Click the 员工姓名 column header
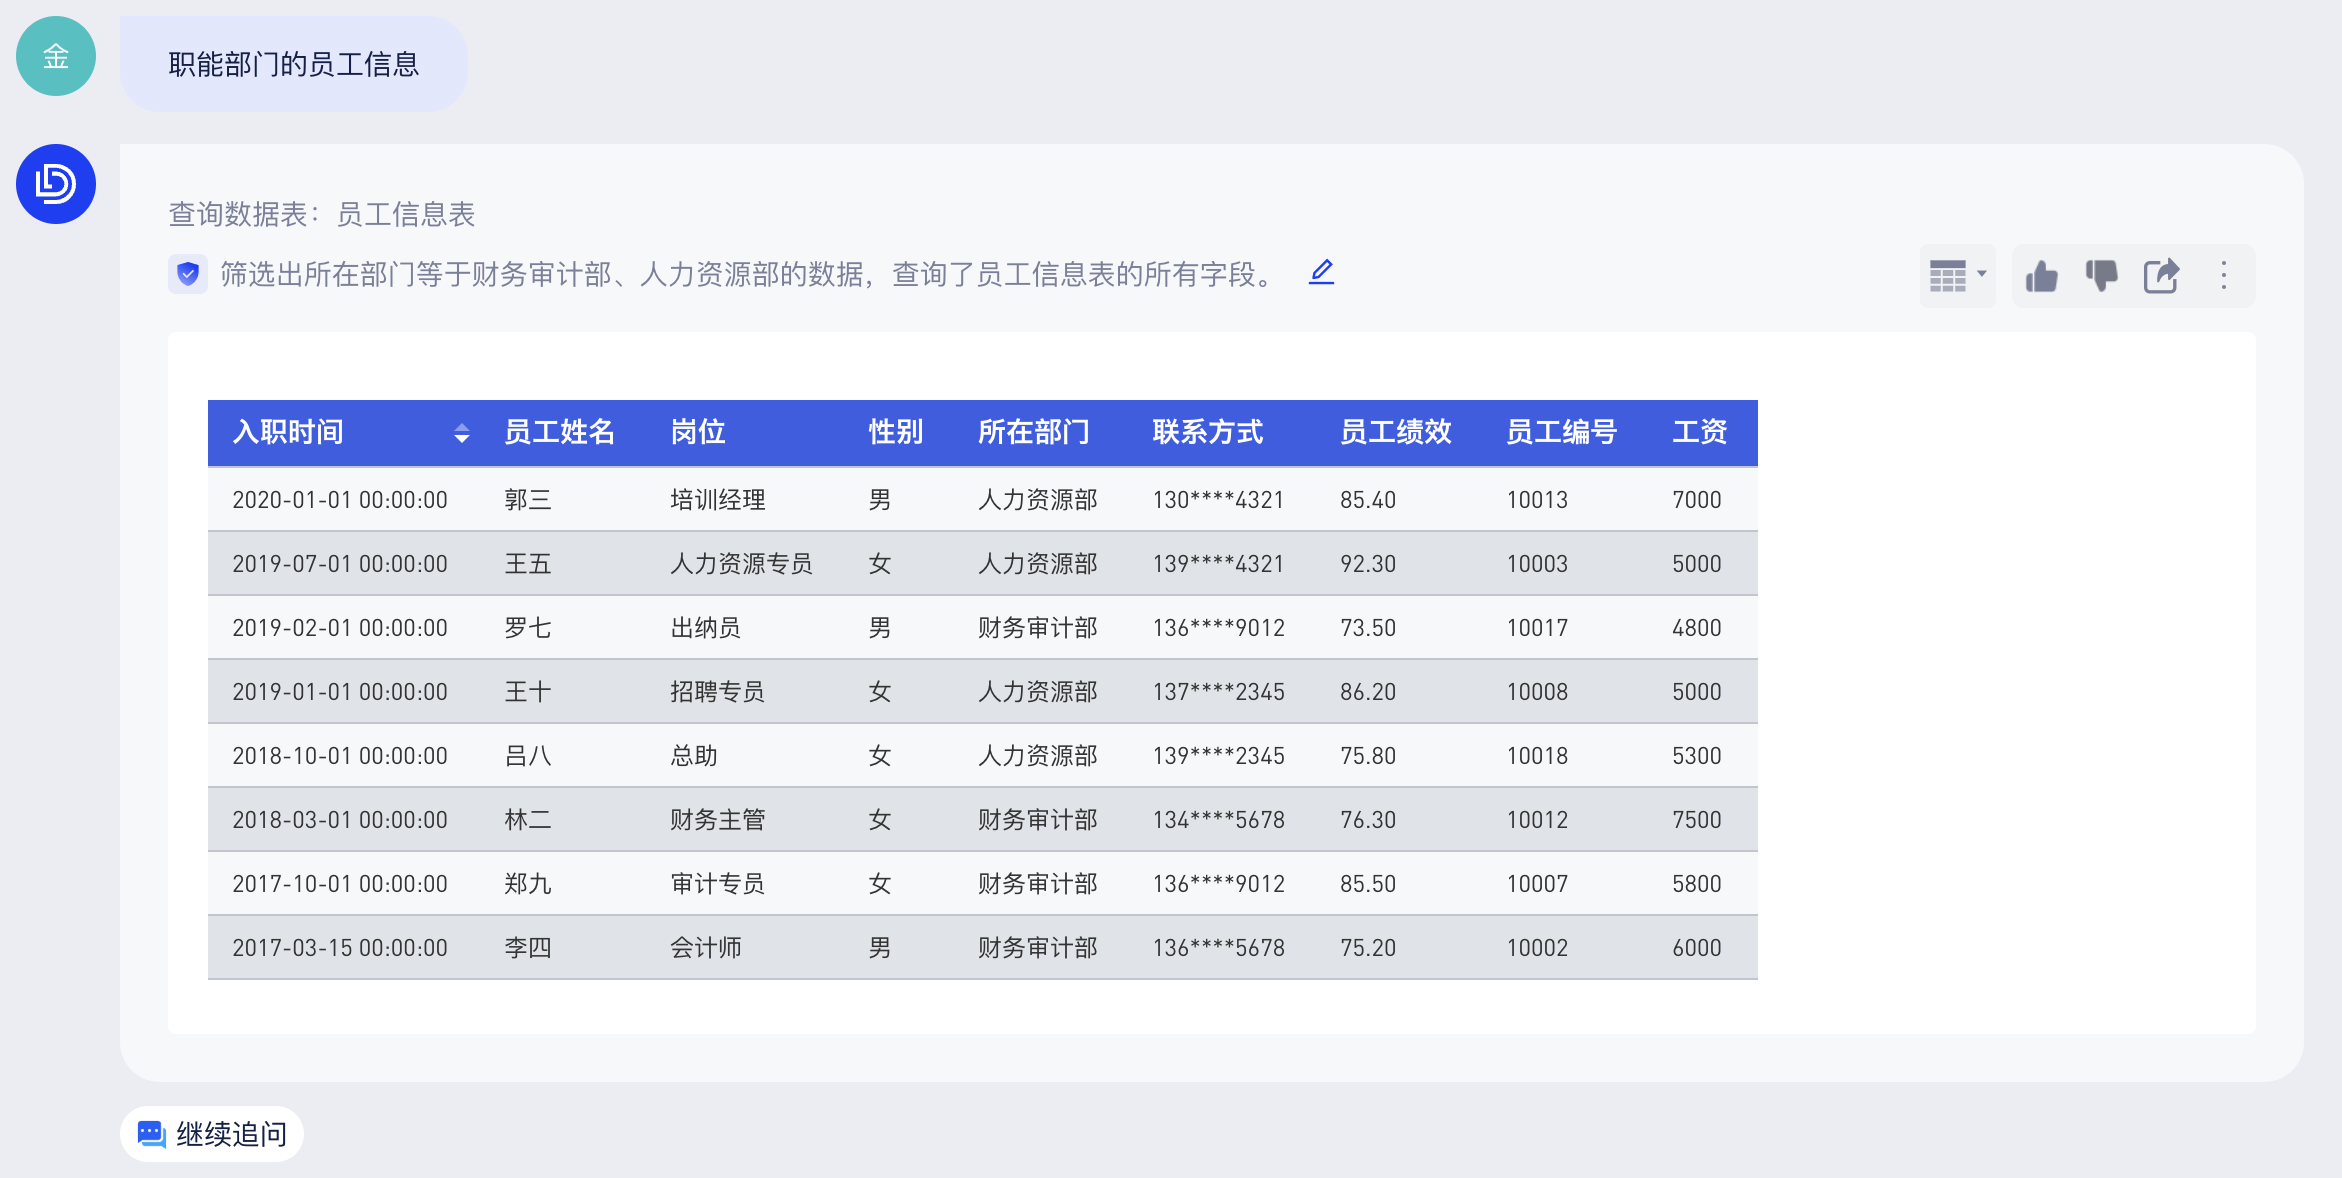Viewport: 2342px width, 1178px height. [x=559, y=432]
